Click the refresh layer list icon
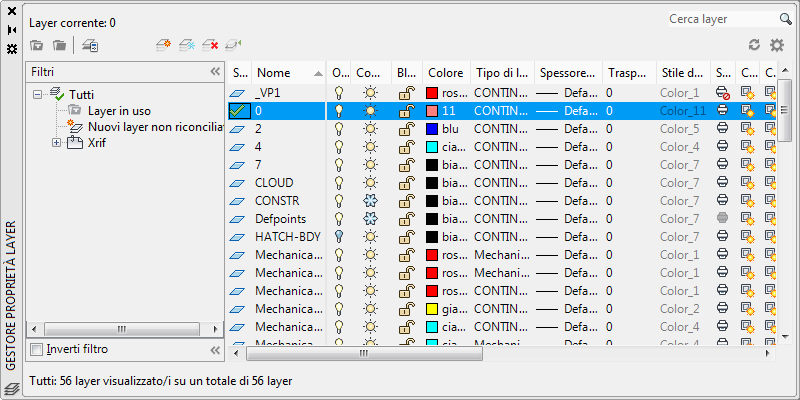Image resolution: width=800 pixels, height=400 pixels. point(754,45)
